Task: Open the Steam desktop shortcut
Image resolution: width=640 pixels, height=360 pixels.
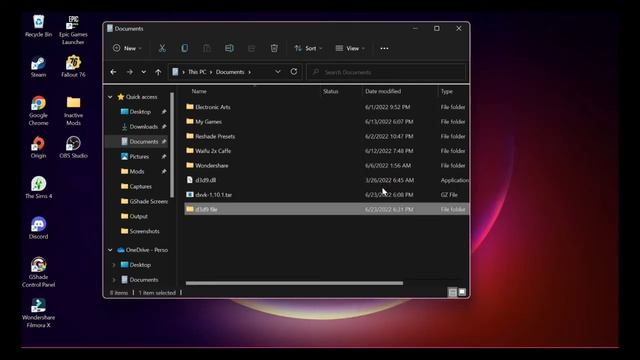Action: pos(38,67)
